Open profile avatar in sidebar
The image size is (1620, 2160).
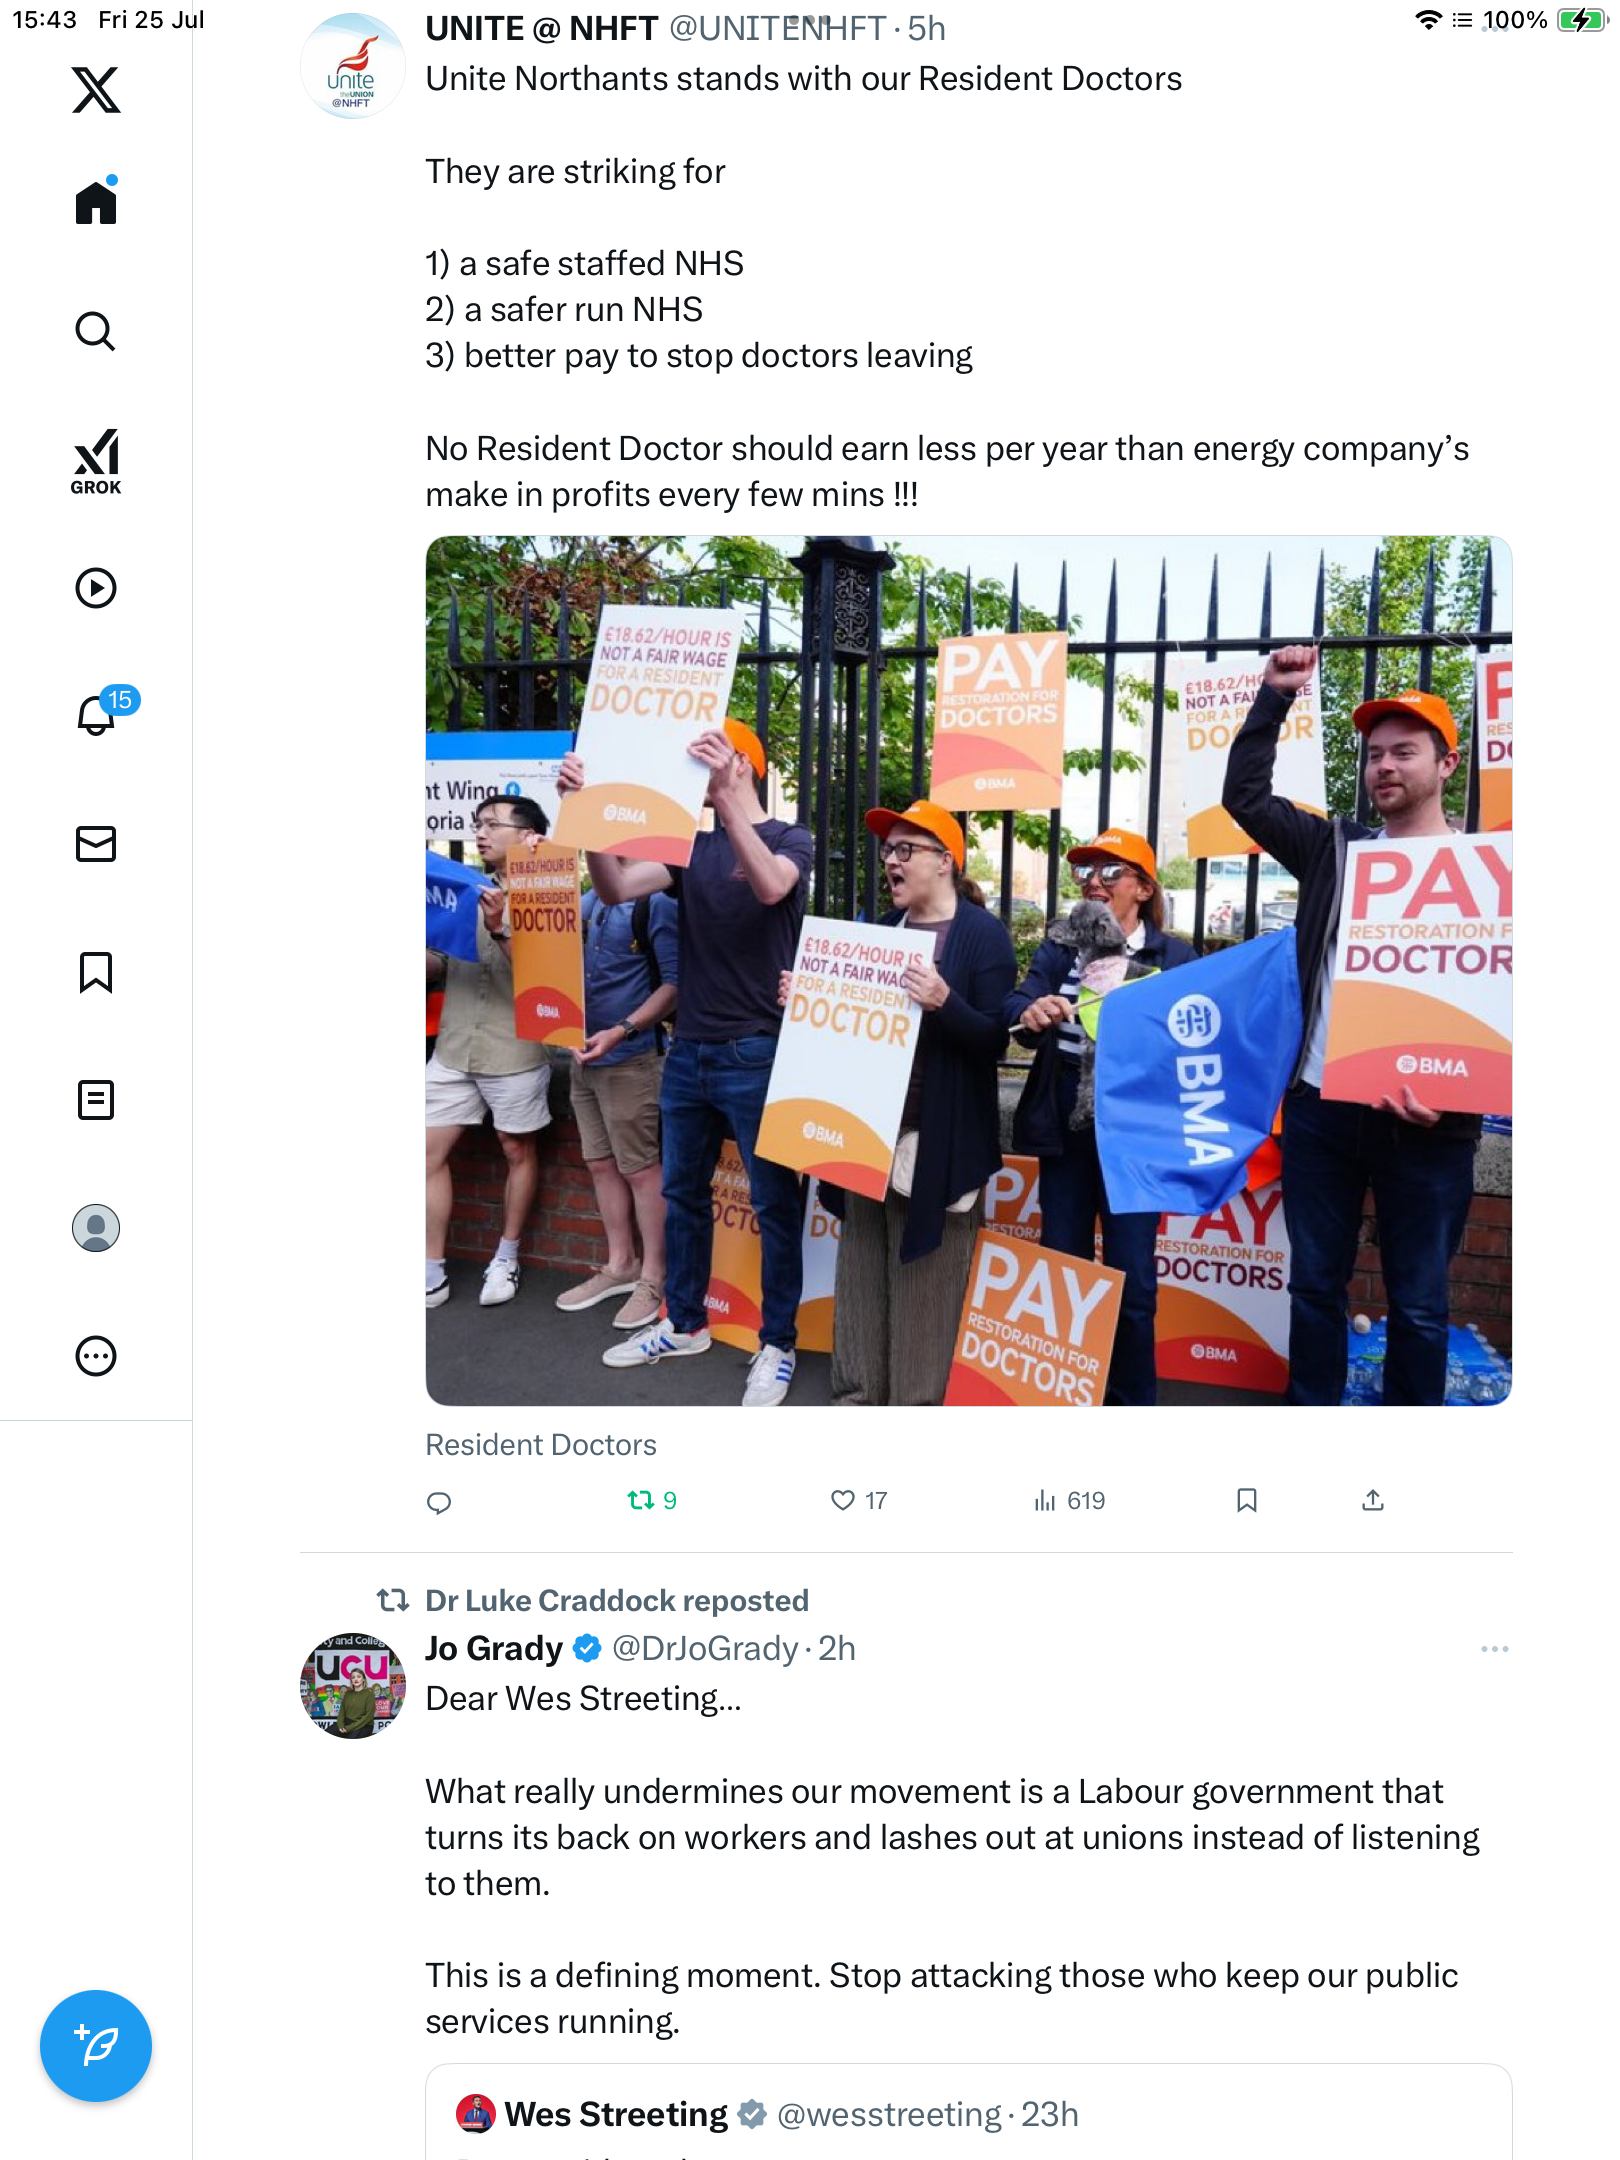tap(96, 1228)
